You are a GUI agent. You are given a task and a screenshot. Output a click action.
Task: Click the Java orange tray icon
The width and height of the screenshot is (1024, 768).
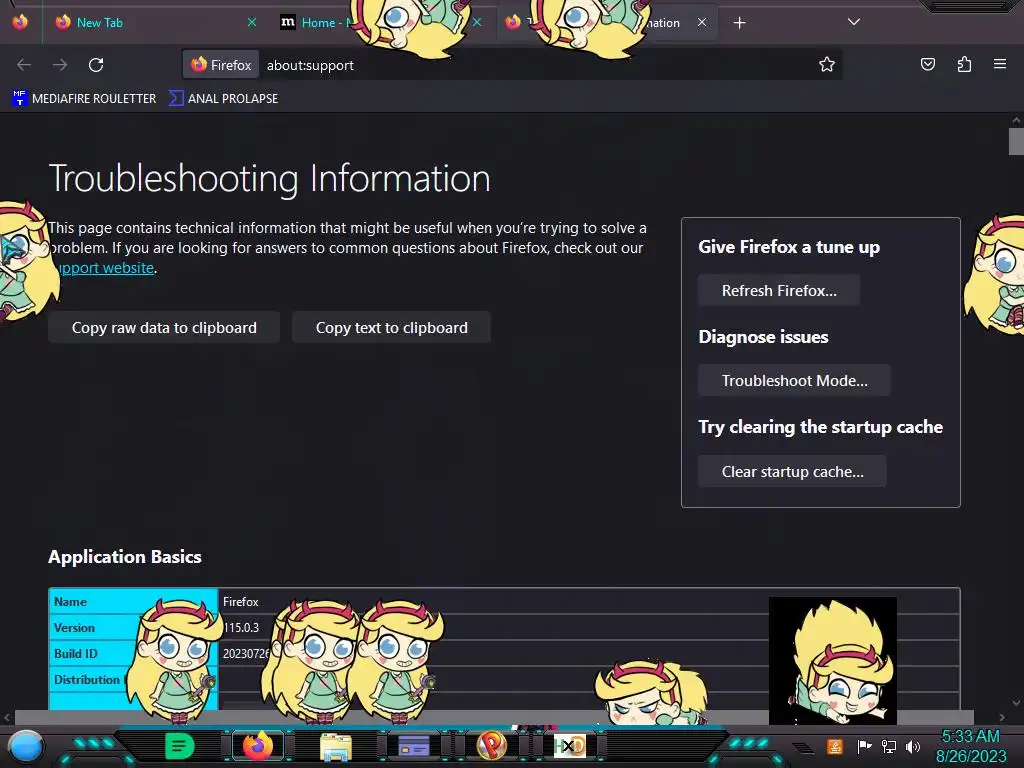pos(835,746)
